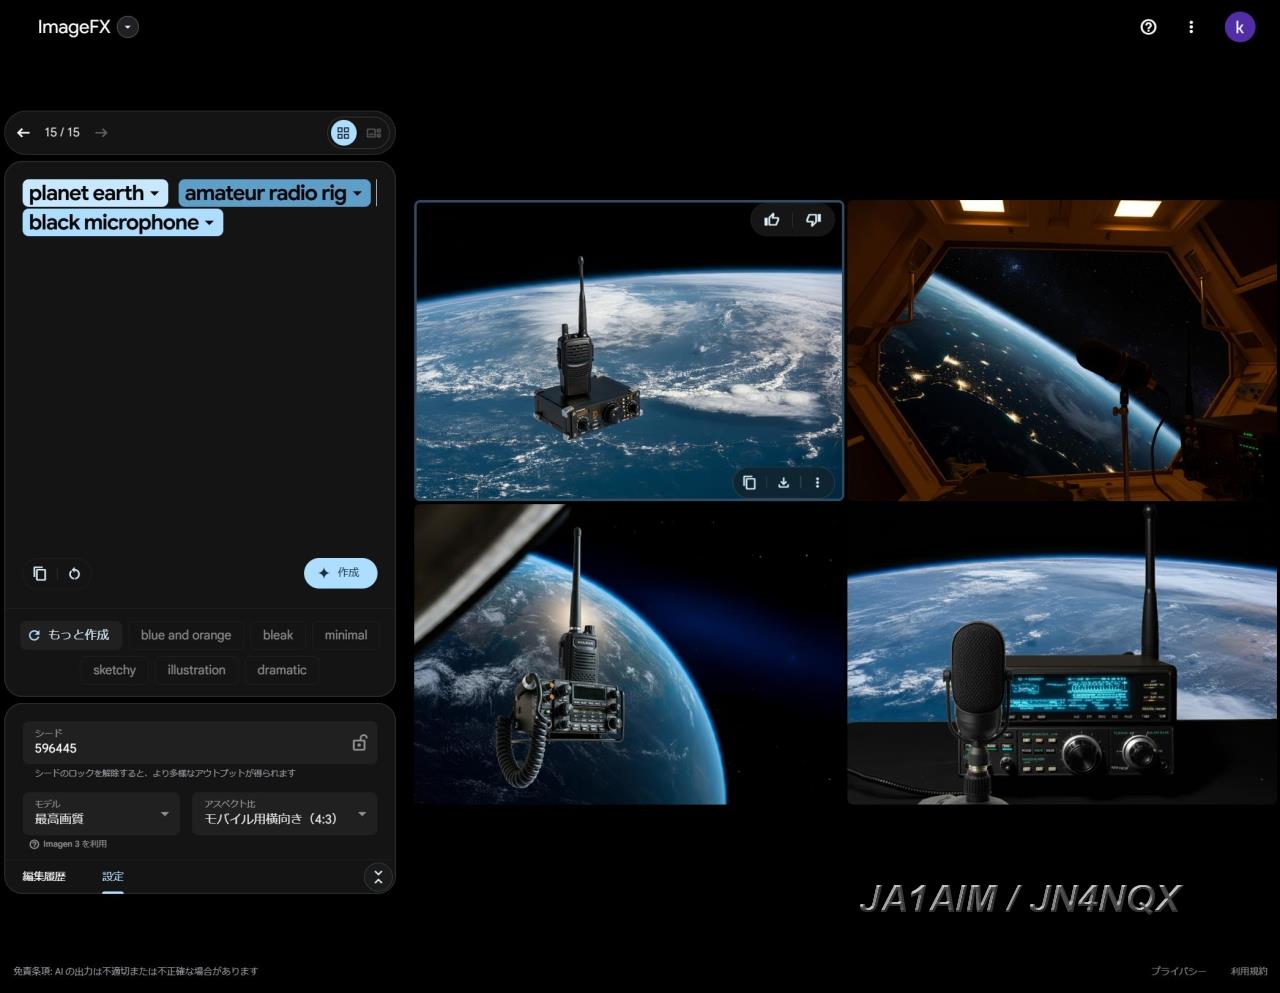Screen dimensions: 1280x993
Task: Open the aspect ratio dropdown
Action: tap(284, 814)
